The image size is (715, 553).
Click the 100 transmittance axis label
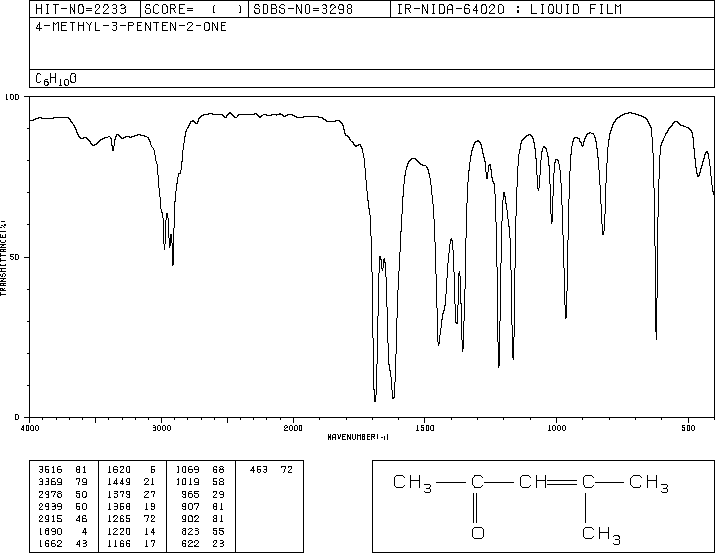12,97
